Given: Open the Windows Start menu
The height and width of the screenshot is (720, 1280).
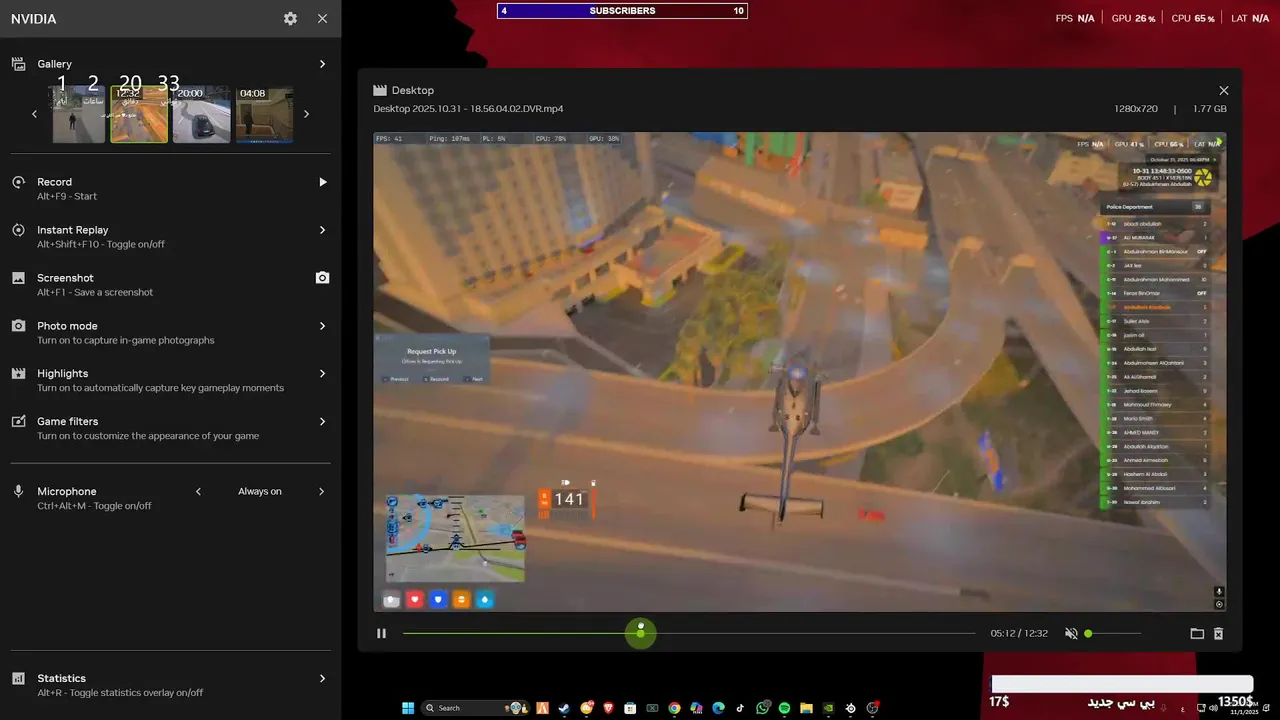Looking at the screenshot, I should click(x=408, y=708).
